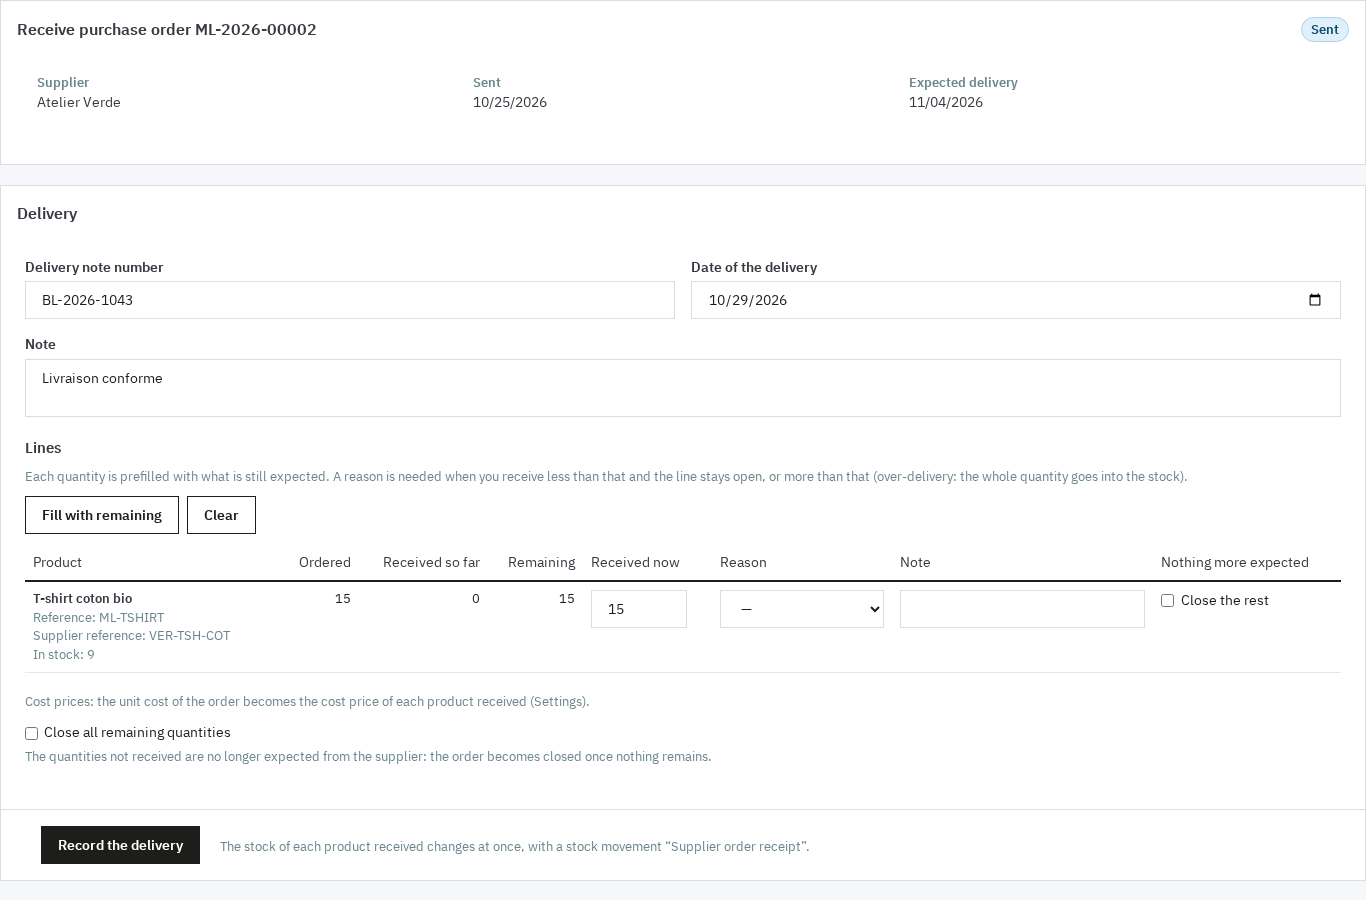Click the "Cost prices" settings hint text
The image size is (1366, 900).
(307, 702)
